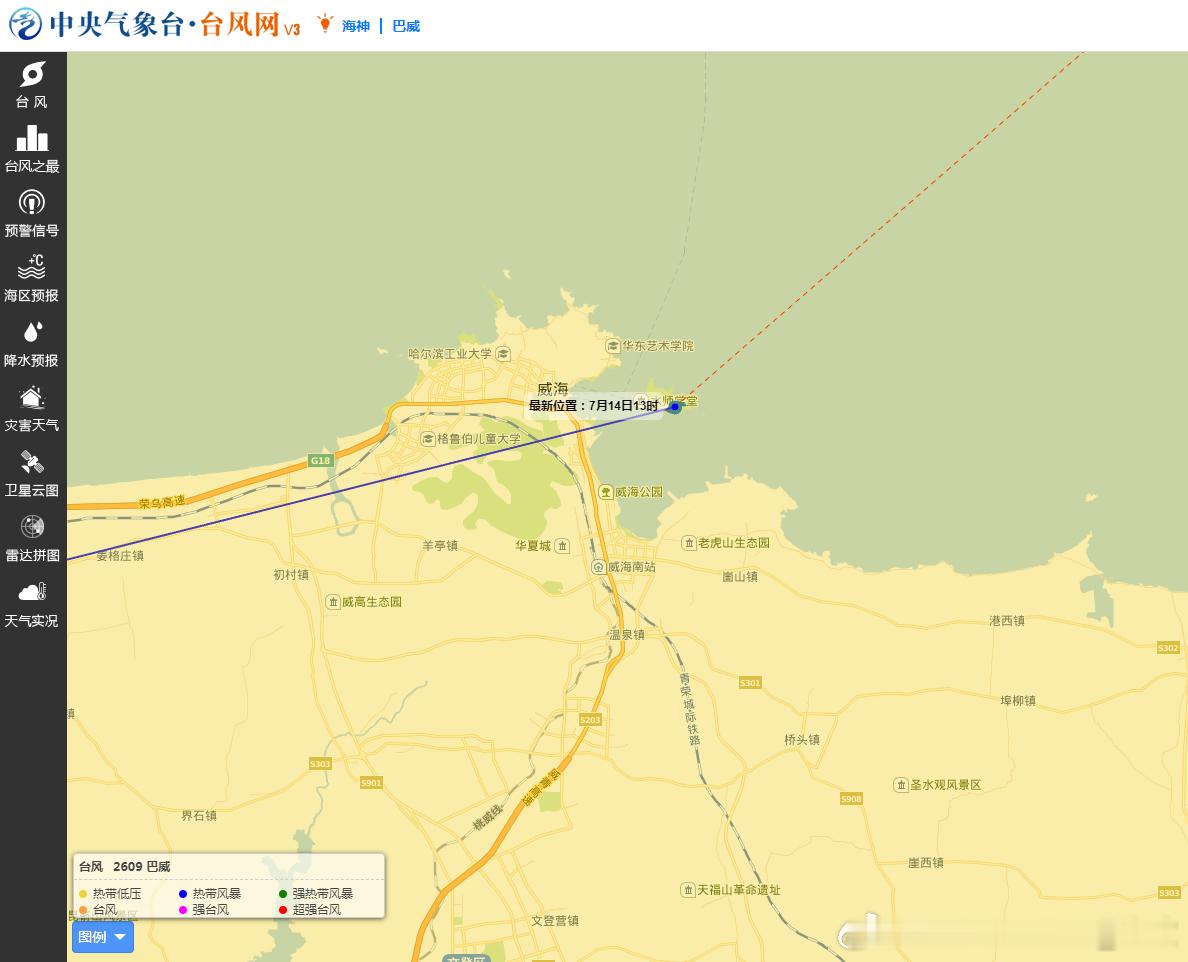Click the 台风 orange legend dot

[x=83, y=910]
